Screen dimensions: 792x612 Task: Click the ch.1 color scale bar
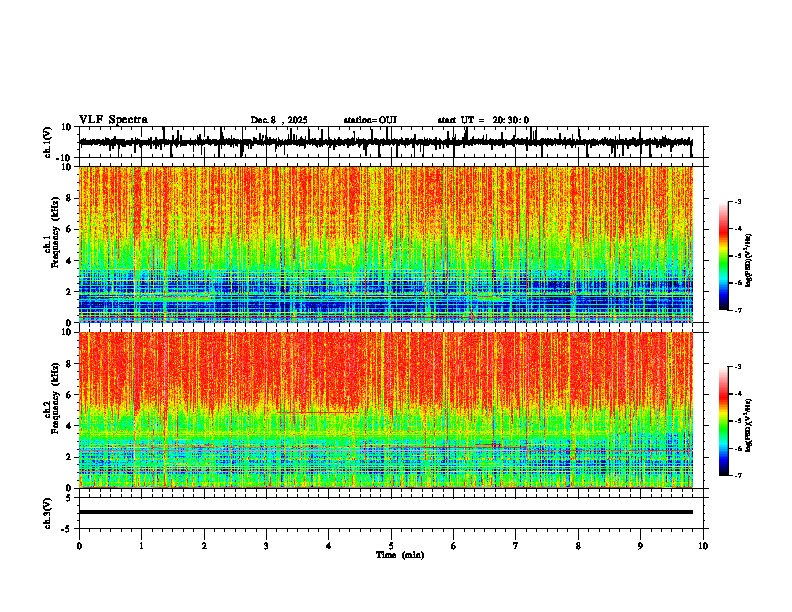click(x=724, y=256)
